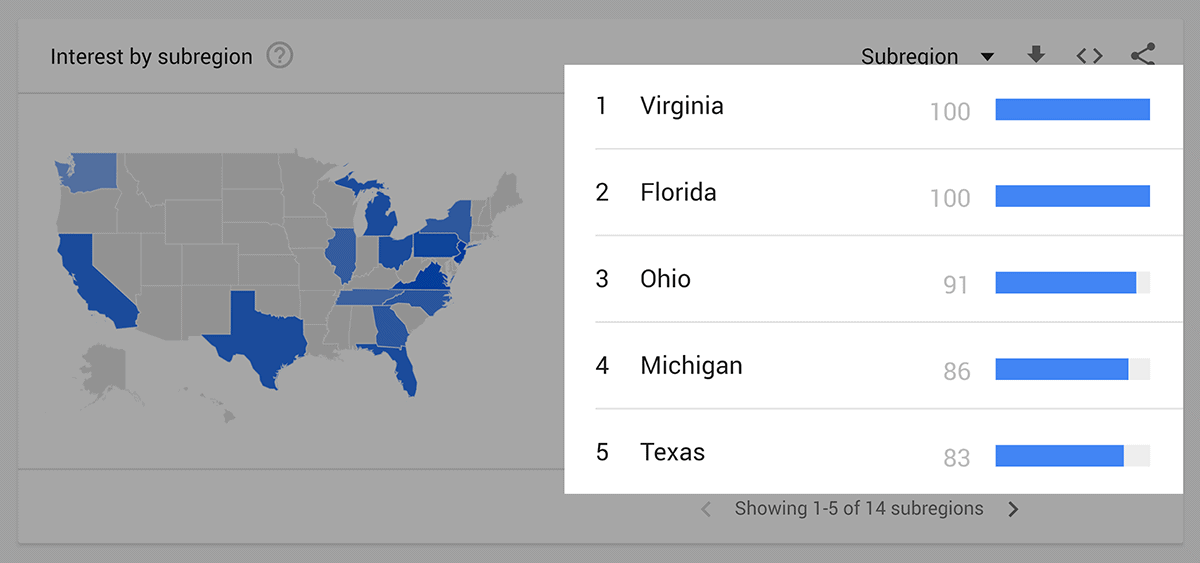1200x563 pixels.
Task: Go to next page of subregions
Action: coord(1013,509)
